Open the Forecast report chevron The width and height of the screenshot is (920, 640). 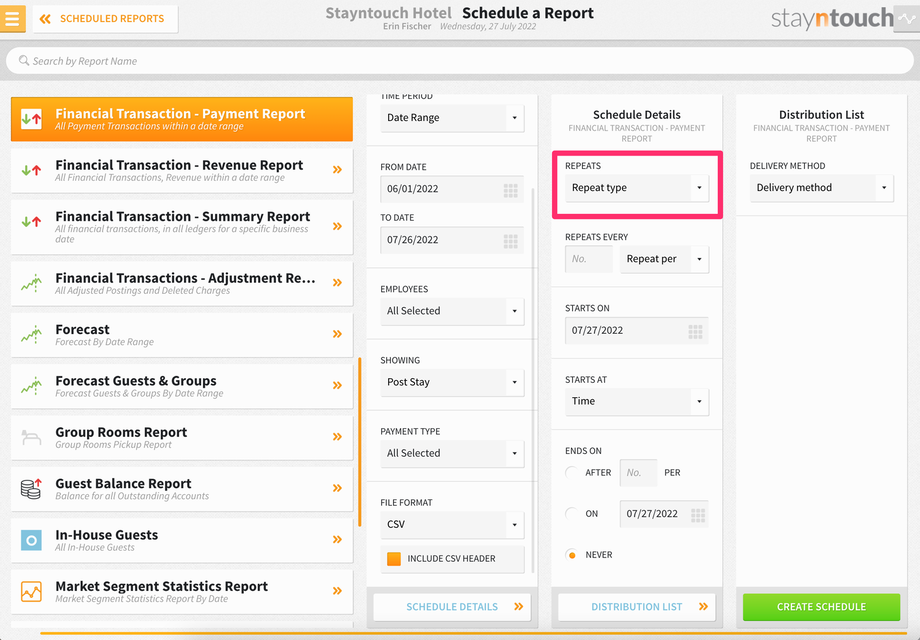(337, 334)
